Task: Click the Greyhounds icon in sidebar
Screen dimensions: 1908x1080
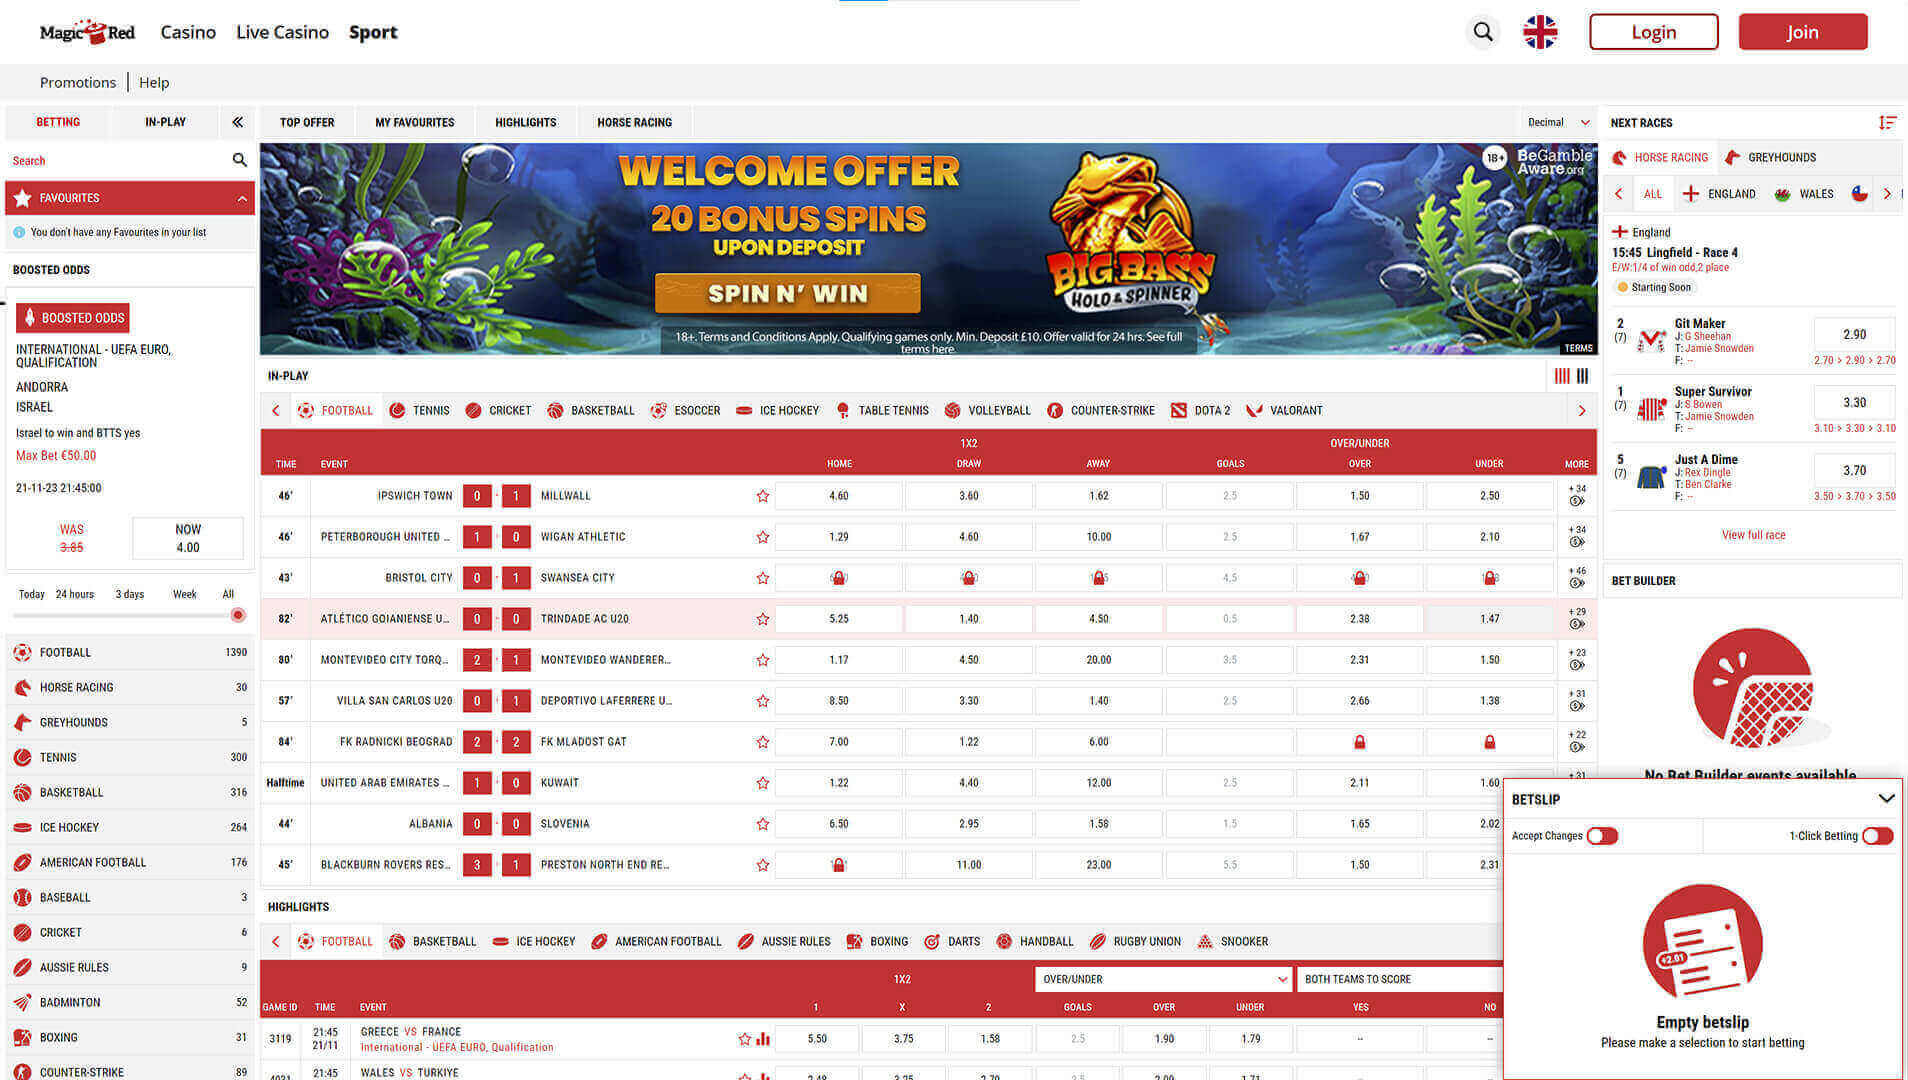Action: [22, 722]
